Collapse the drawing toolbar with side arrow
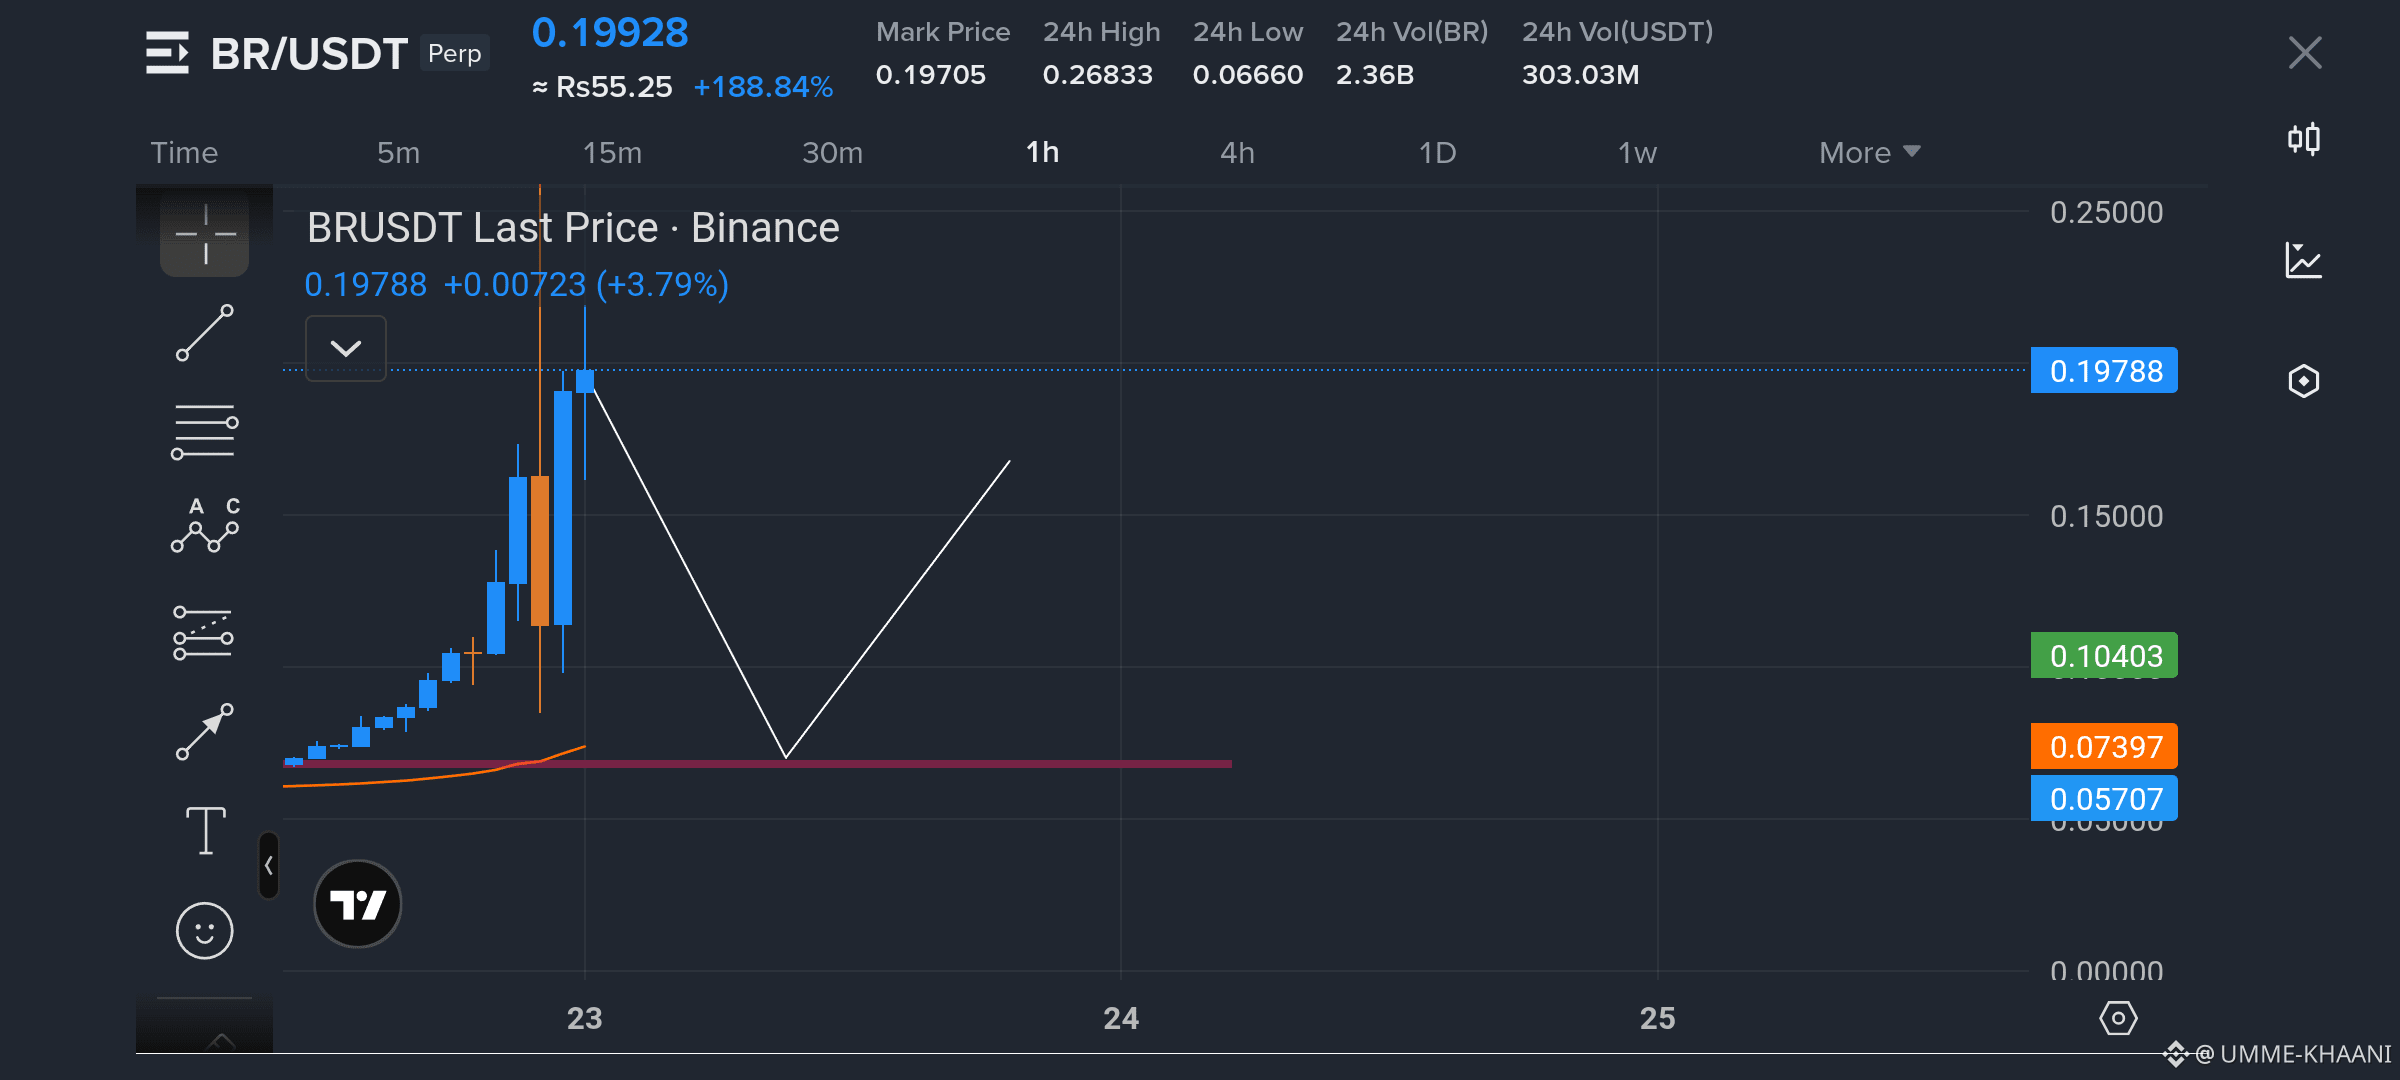The height and width of the screenshot is (1080, 2400). 268,865
